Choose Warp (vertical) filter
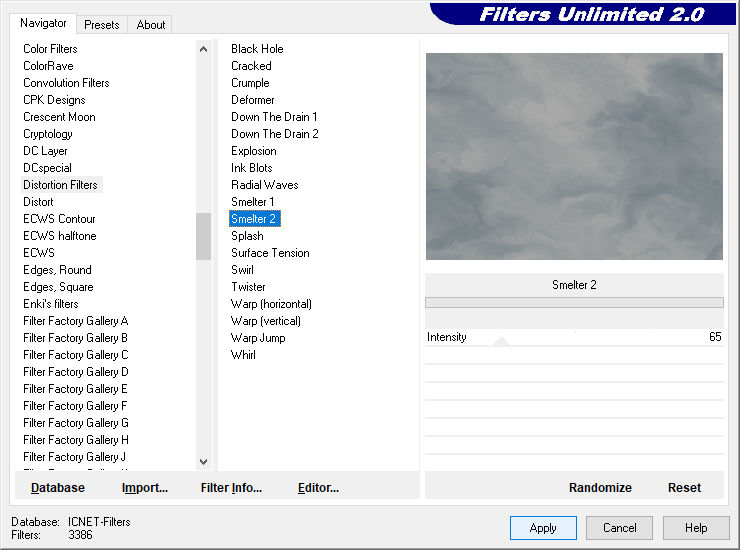The height and width of the screenshot is (550, 740). (266, 321)
